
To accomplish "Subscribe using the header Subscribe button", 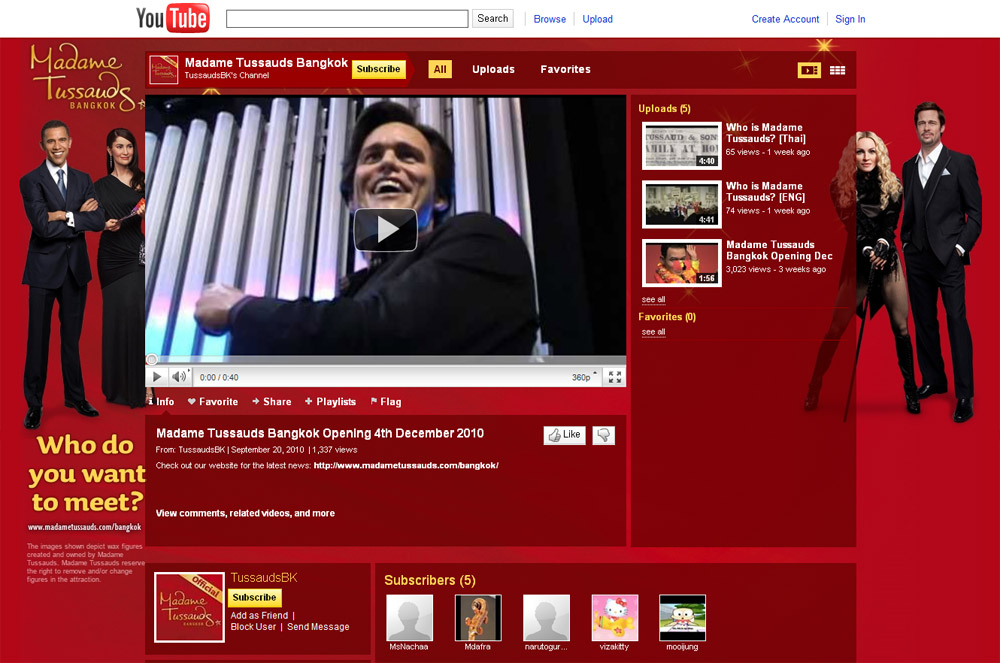I will tap(378, 69).
